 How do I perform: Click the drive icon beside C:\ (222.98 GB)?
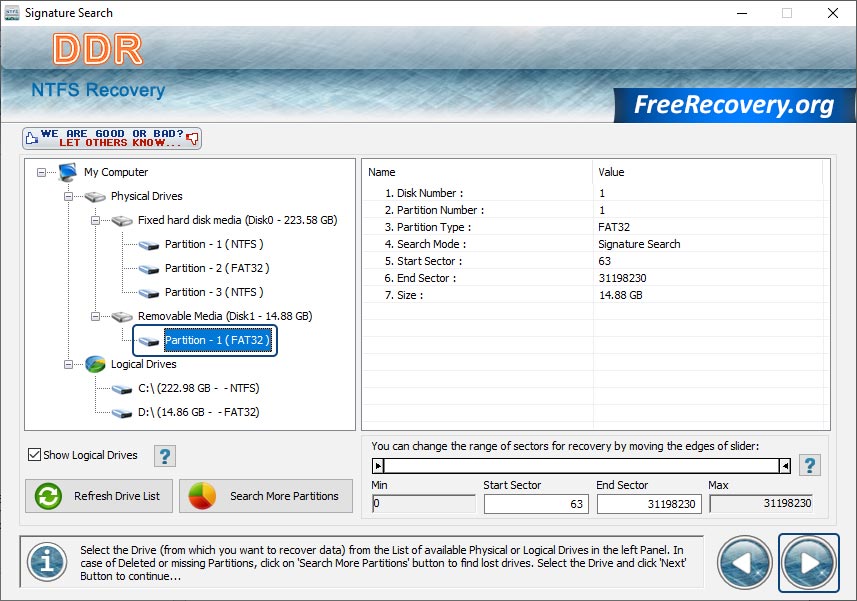point(122,389)
